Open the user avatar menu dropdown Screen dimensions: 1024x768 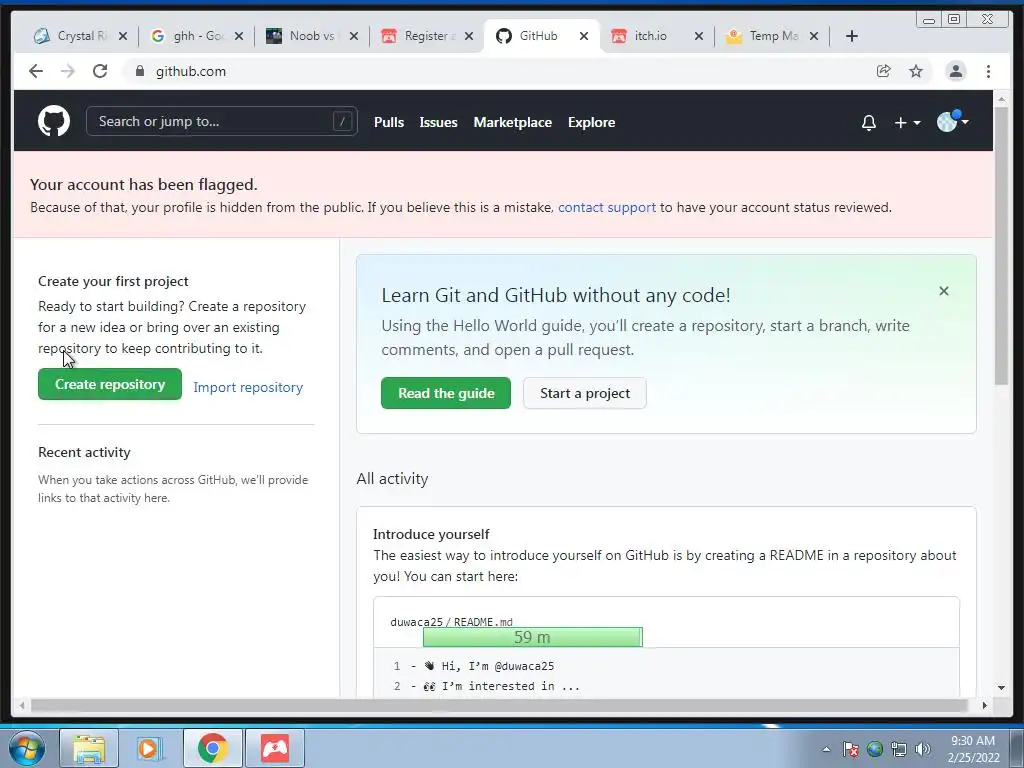[952, 121]
